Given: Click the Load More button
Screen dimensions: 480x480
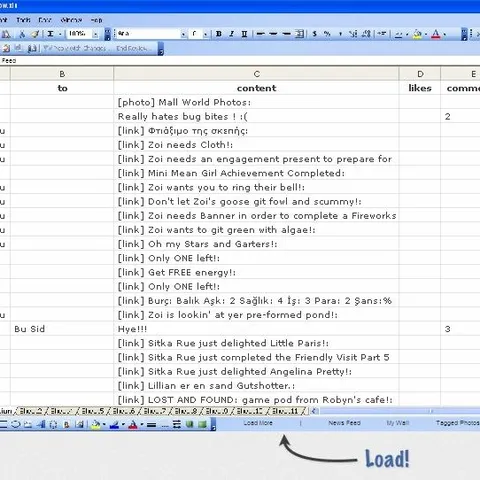Looking at the screenshot, I should (x=258, y=423).
